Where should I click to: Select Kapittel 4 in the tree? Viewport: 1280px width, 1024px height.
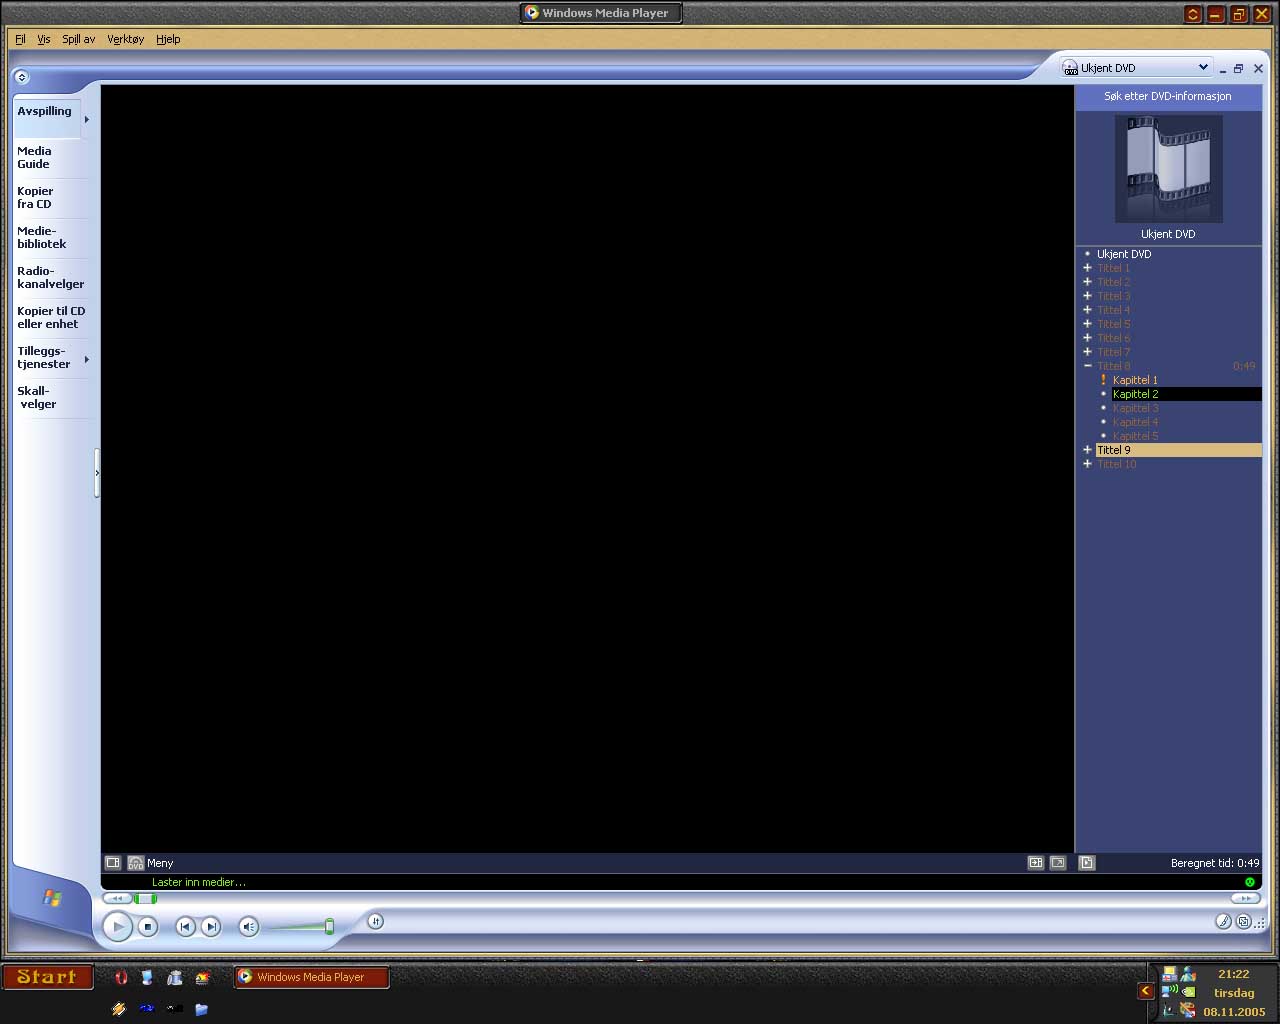point(1135,422)
